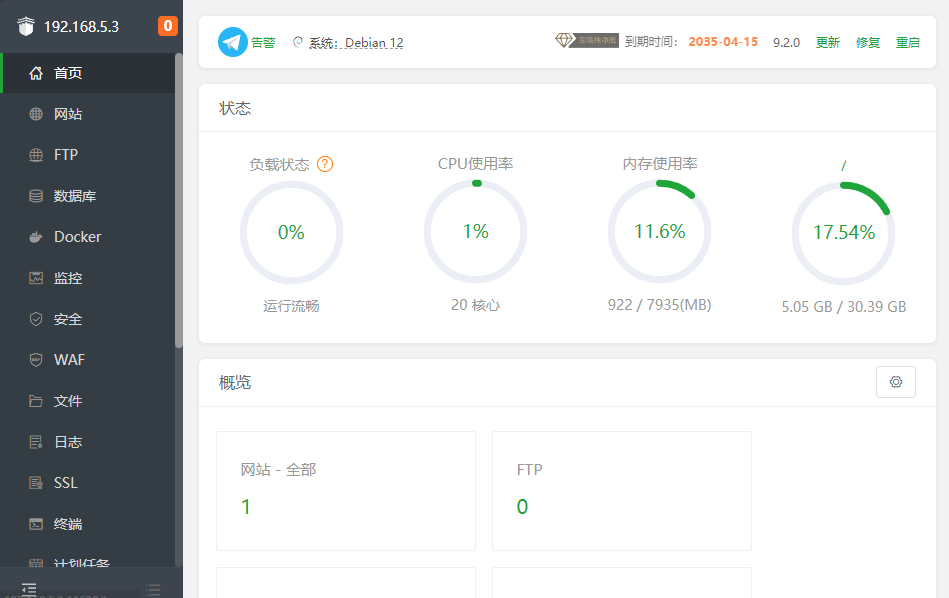Click the CPU usage progress ring
Screen dimensions: 949x598
(475, 230)
